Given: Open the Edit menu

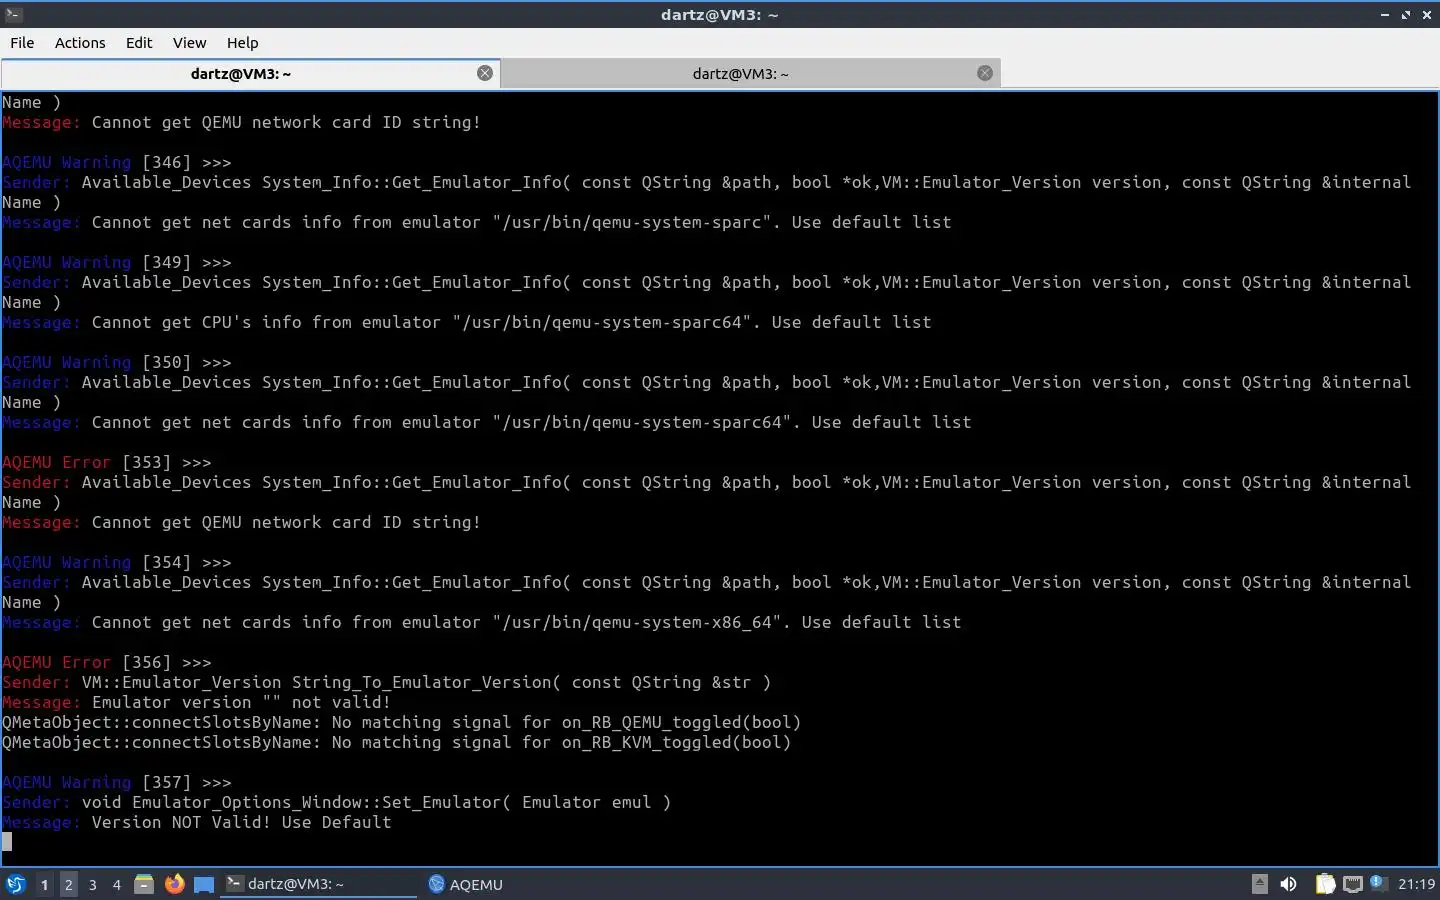Looking at the screenshot, I should [x=139, y=43].
